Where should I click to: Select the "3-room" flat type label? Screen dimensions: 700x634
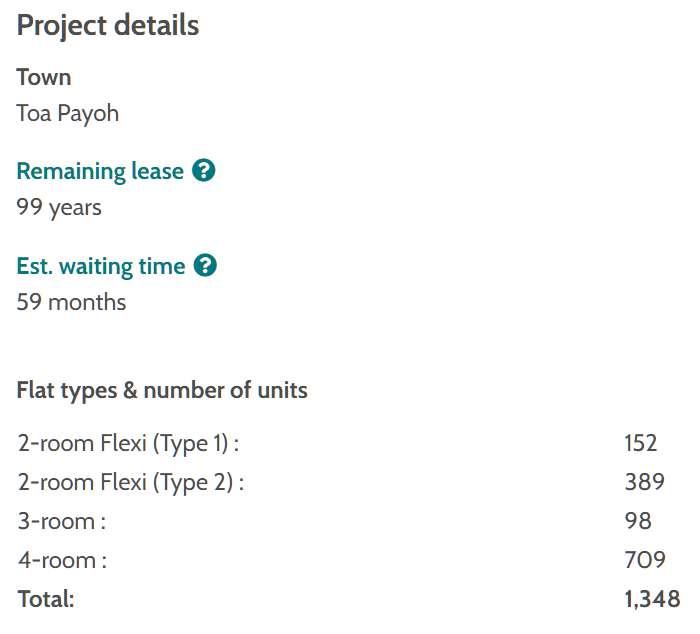tap(62, 521)
